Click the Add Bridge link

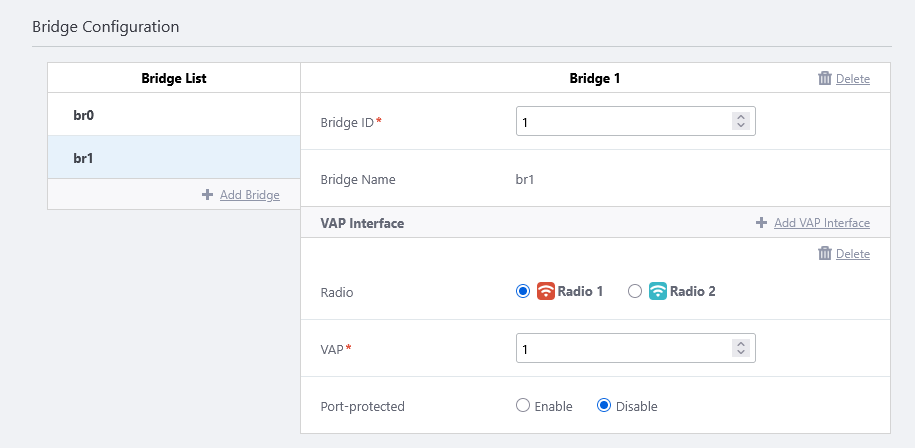pyautogui.click(x=249, y=195)
